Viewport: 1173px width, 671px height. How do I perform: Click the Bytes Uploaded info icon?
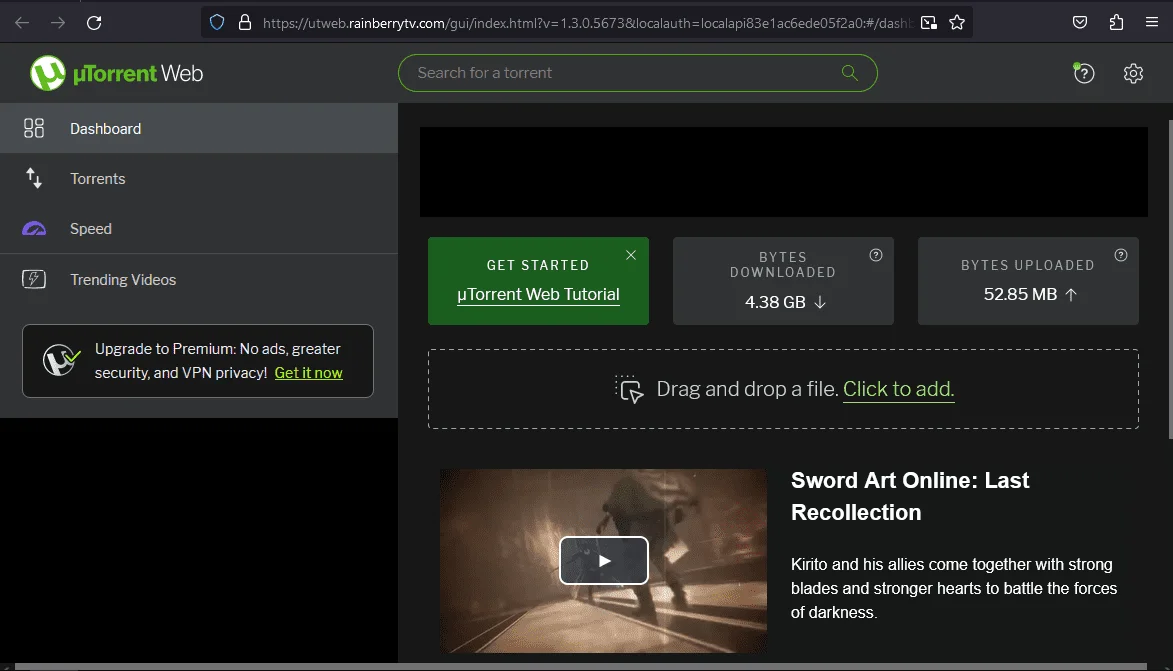tap(1121, 255)
